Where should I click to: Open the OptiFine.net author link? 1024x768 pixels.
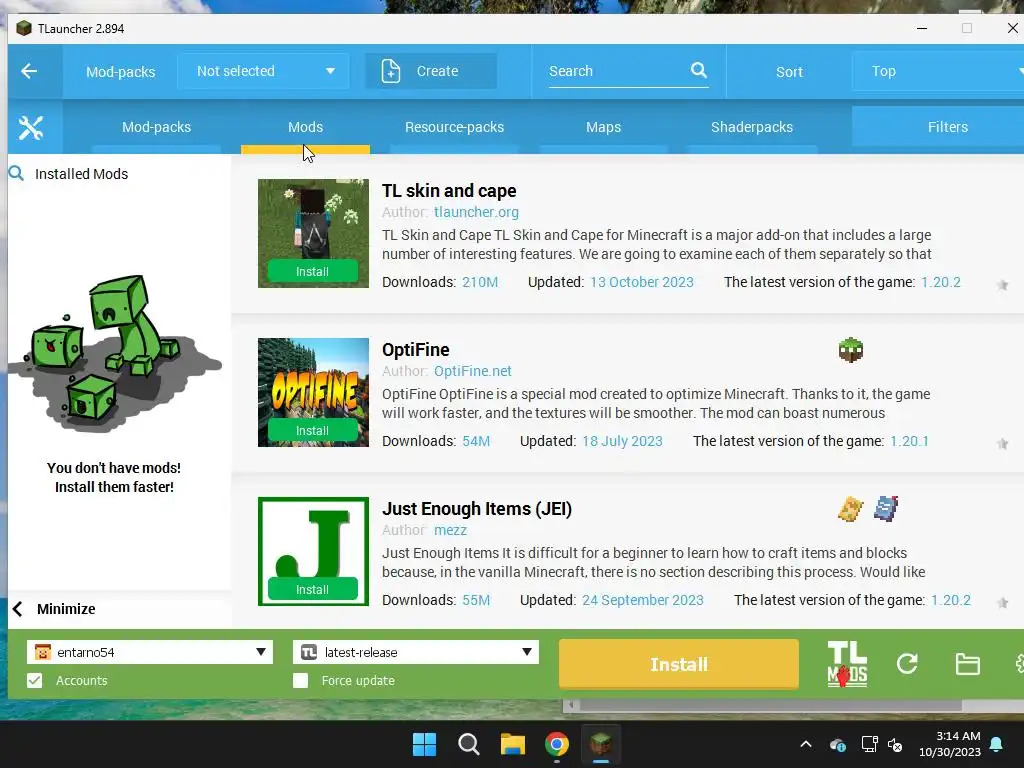[472, 371]
